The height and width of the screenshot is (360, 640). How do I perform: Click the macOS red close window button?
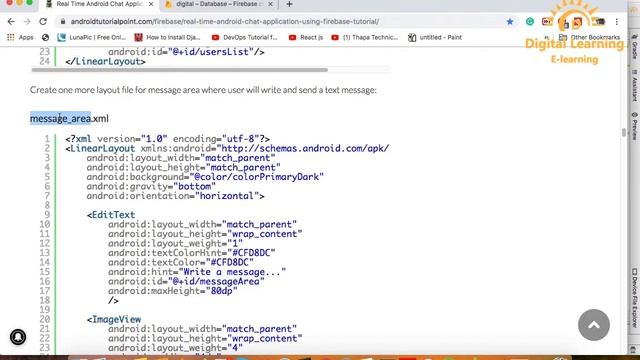9,2
